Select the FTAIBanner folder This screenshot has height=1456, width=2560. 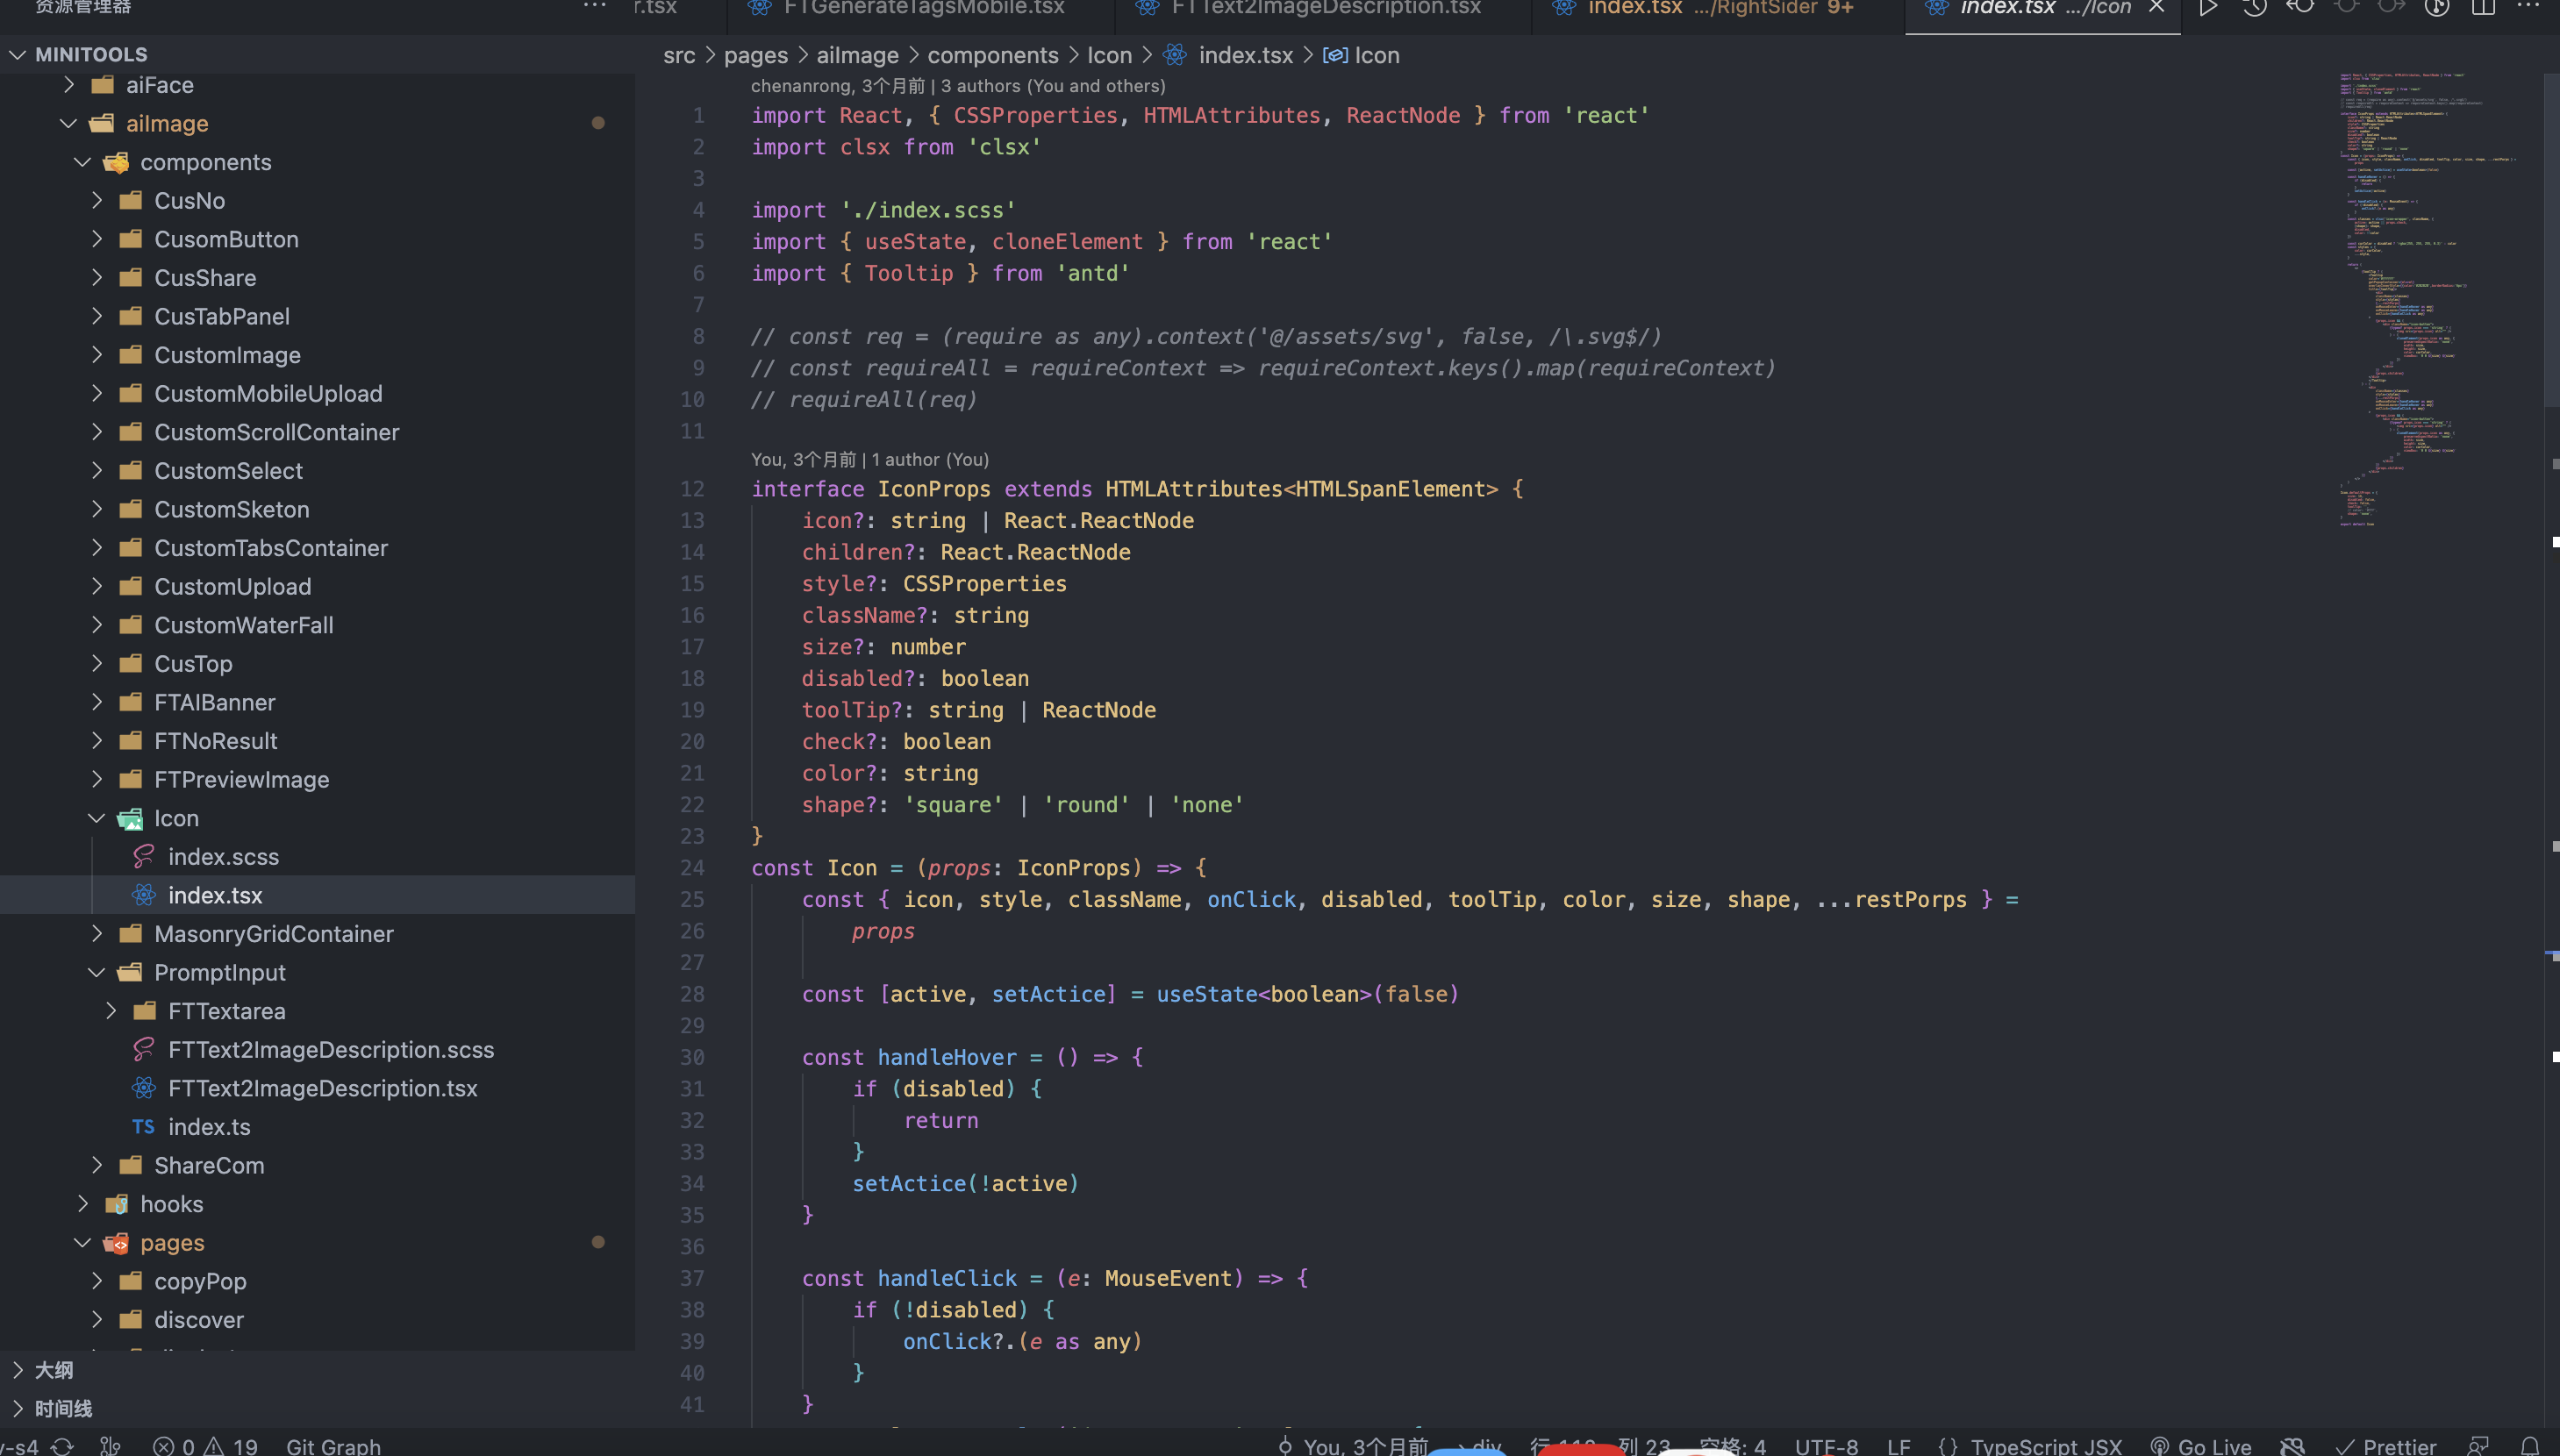point(317,703)
